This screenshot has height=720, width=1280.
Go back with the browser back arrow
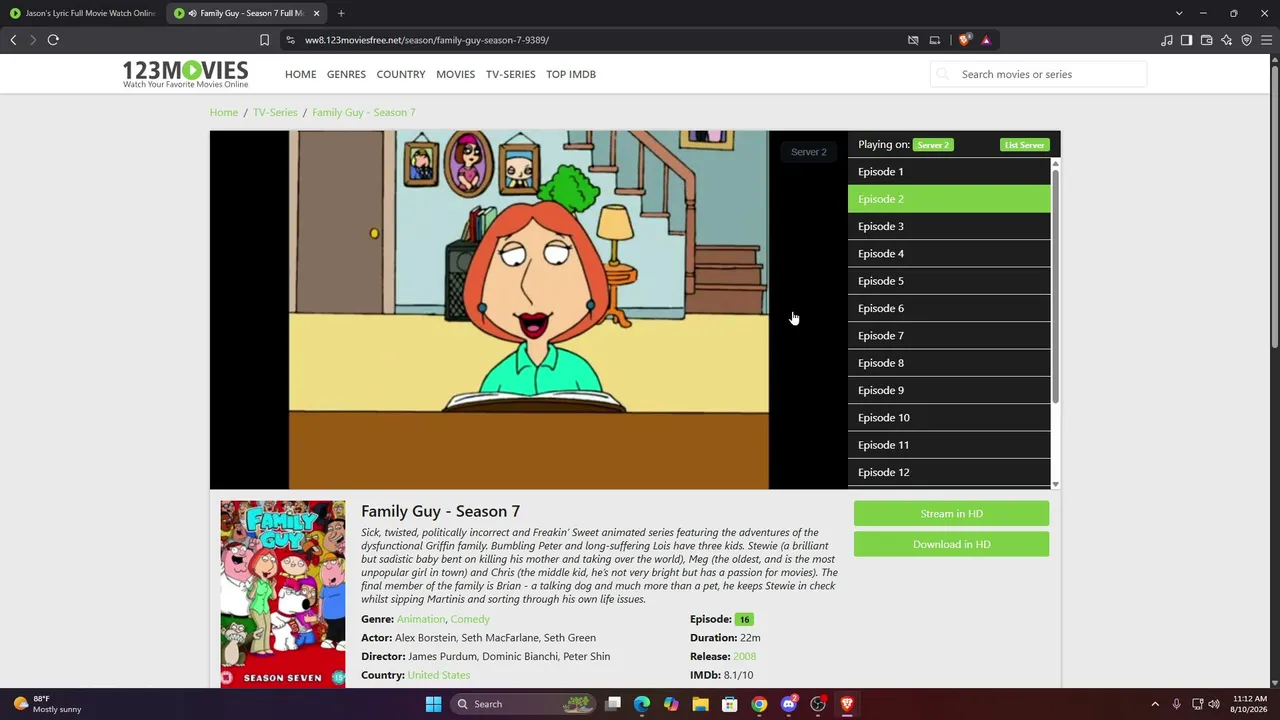point(13,40)
